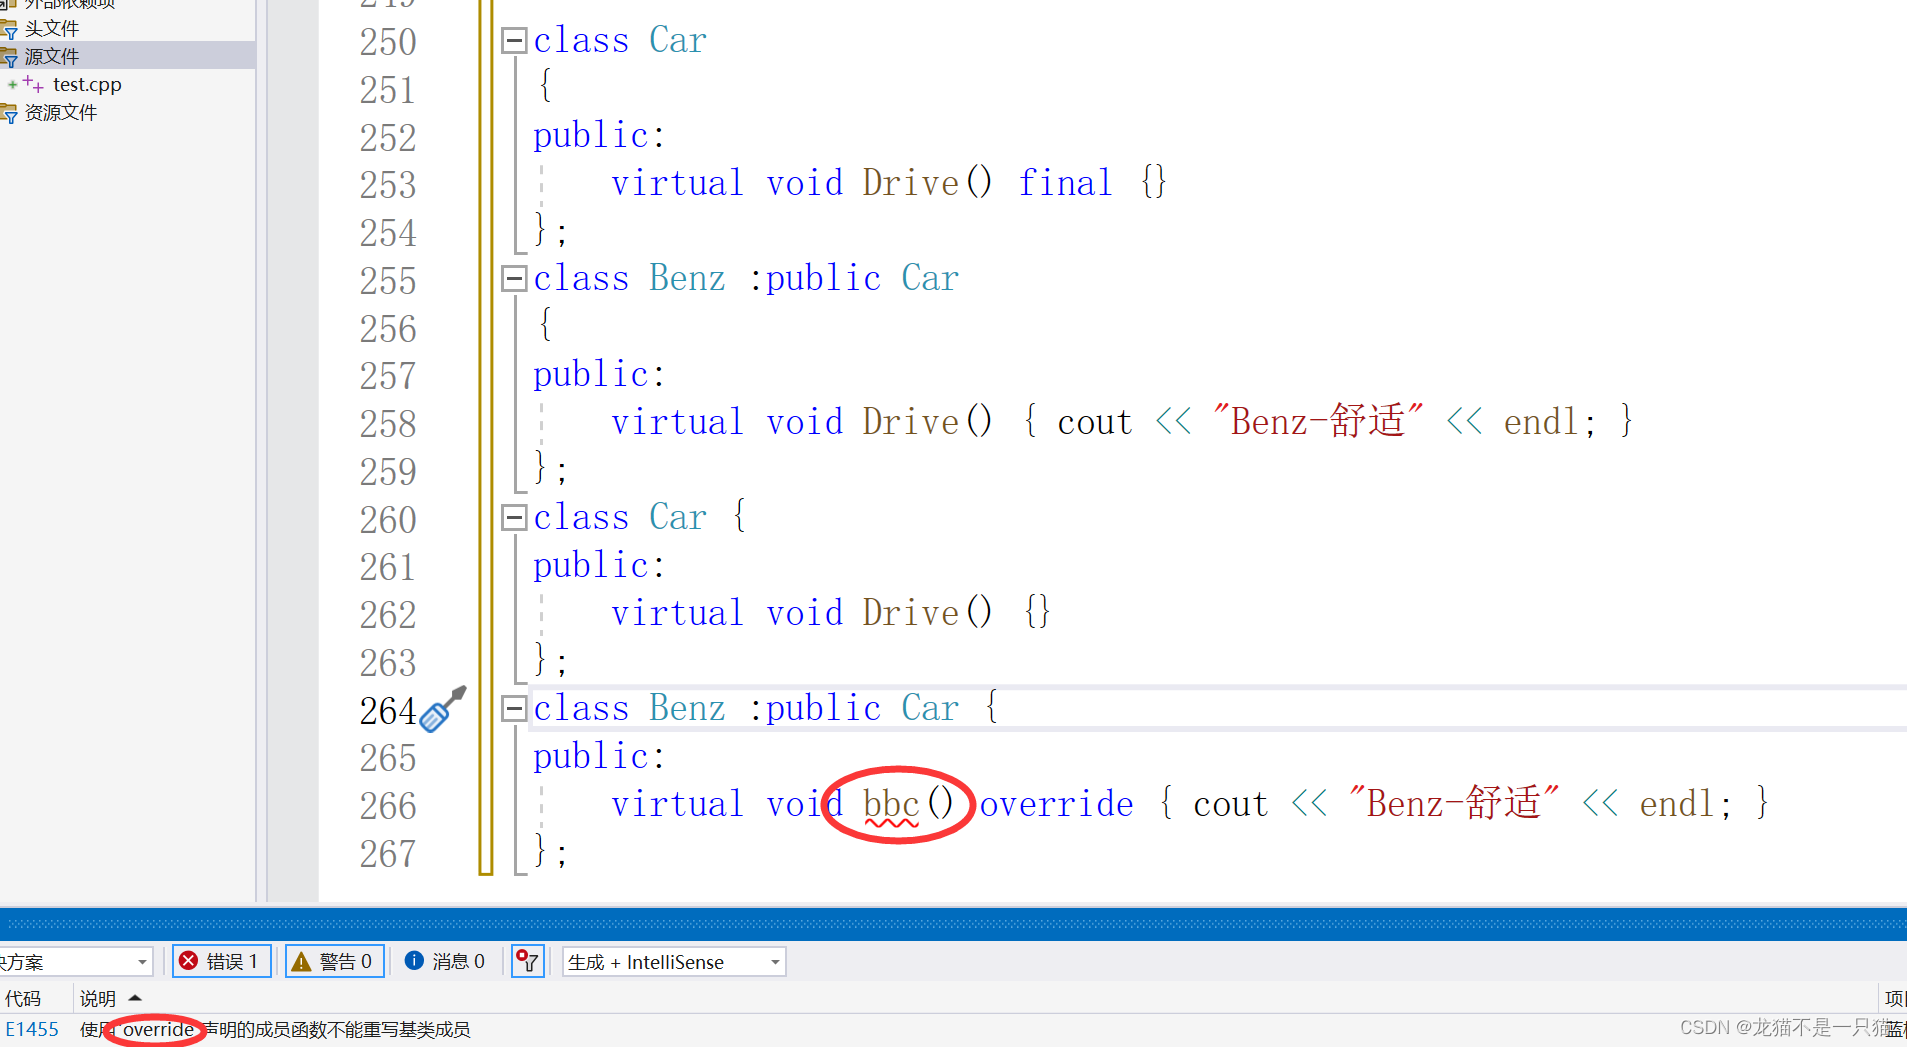Click the endl identifier on line 266

[x=1677, y=804]
